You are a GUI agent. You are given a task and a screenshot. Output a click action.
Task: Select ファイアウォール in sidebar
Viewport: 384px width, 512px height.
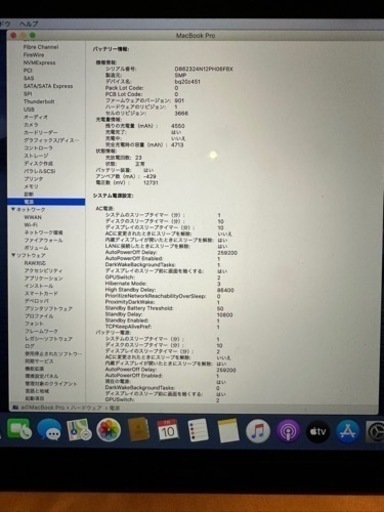coord(43,240)
